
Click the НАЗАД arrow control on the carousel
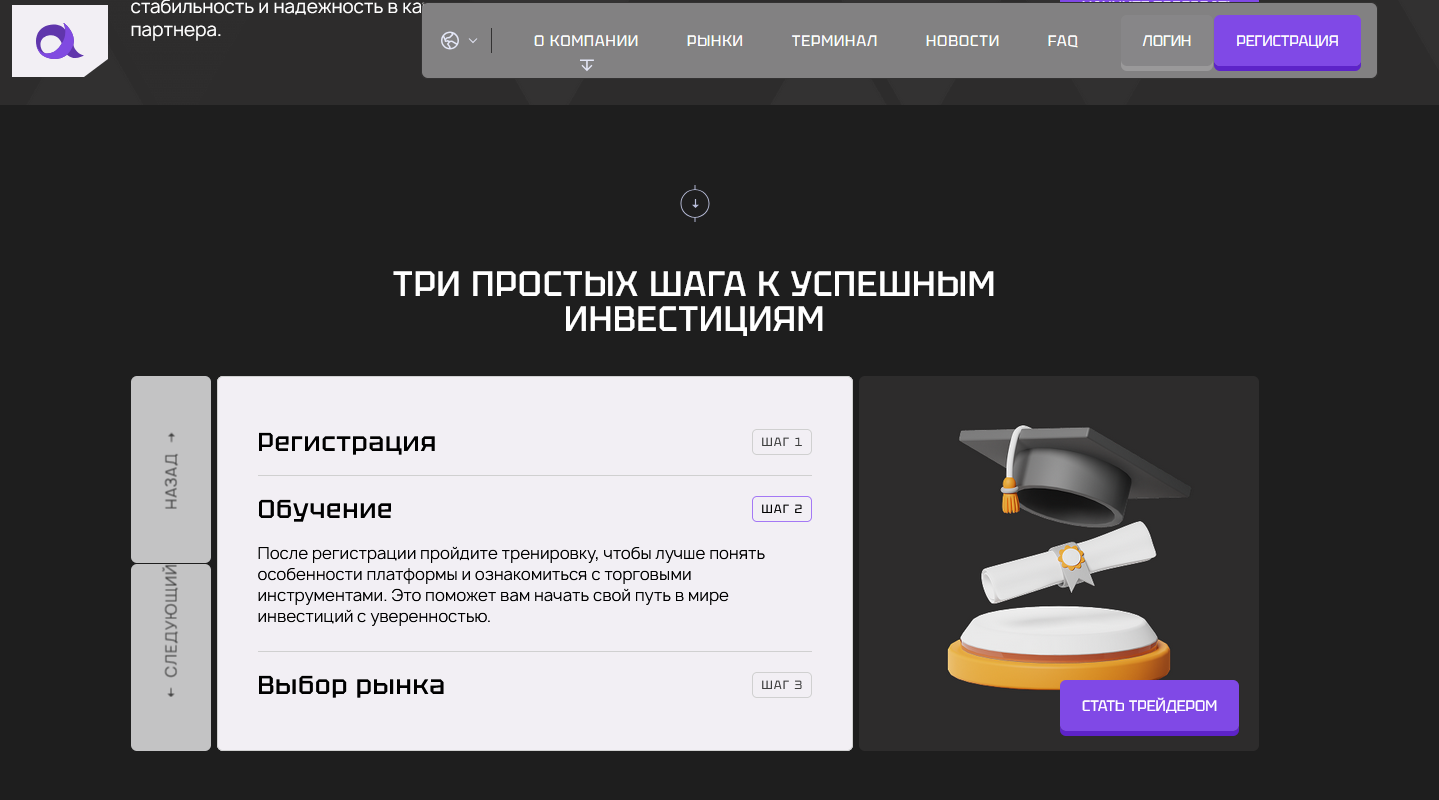point(170,468)
